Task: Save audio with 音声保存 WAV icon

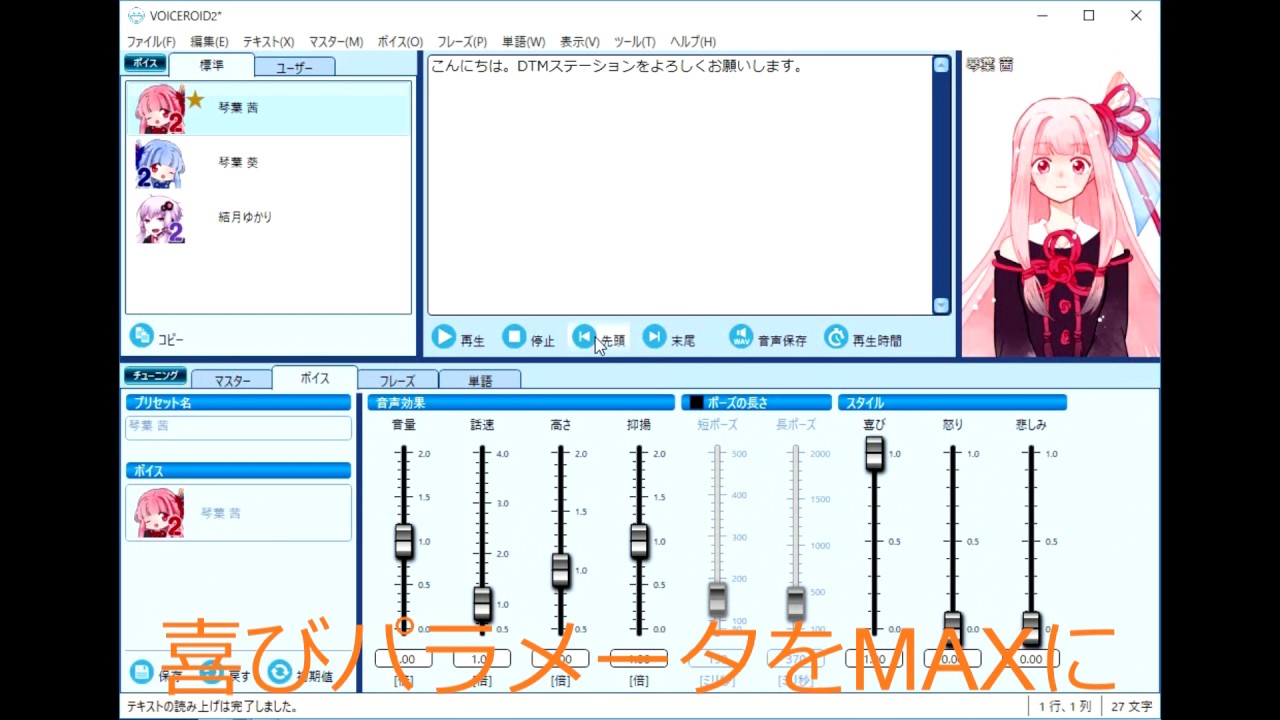Action: tap(740, 338)
